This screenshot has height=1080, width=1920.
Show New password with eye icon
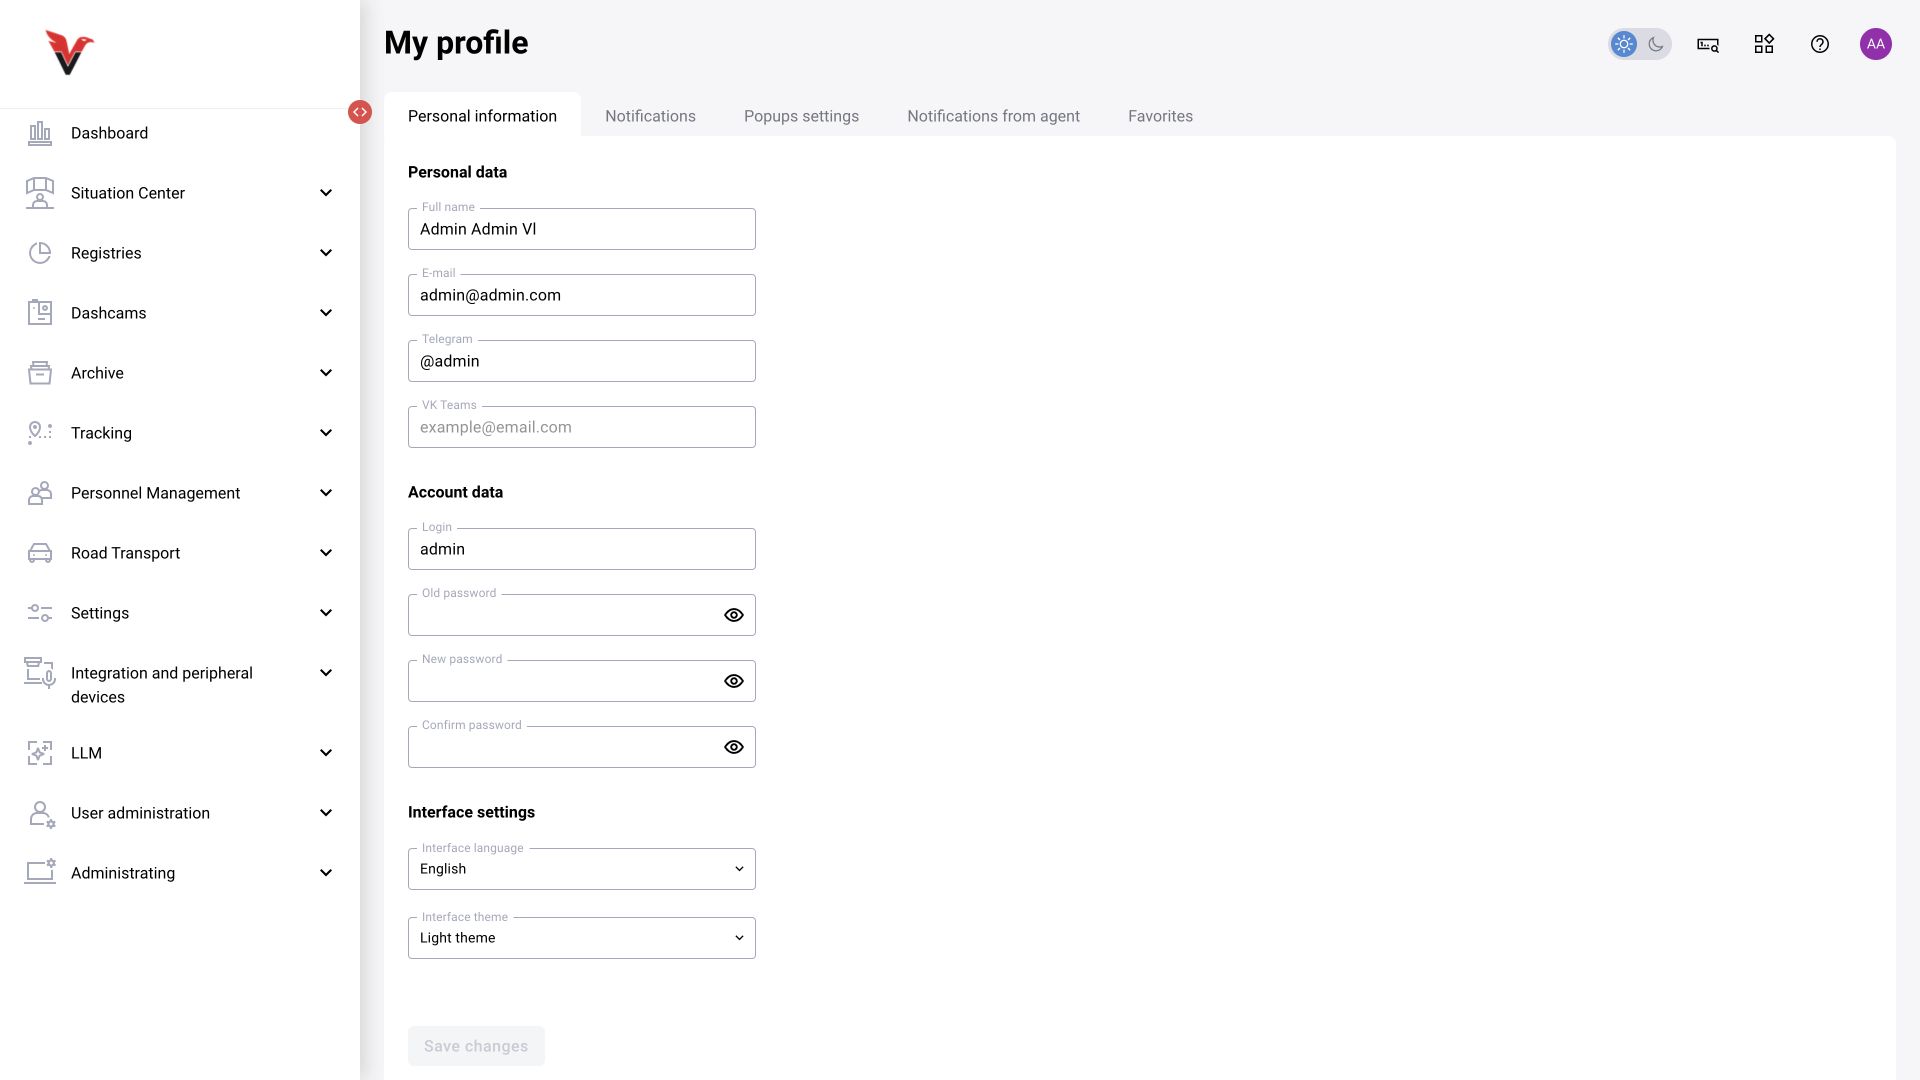(x=734, y=681)
